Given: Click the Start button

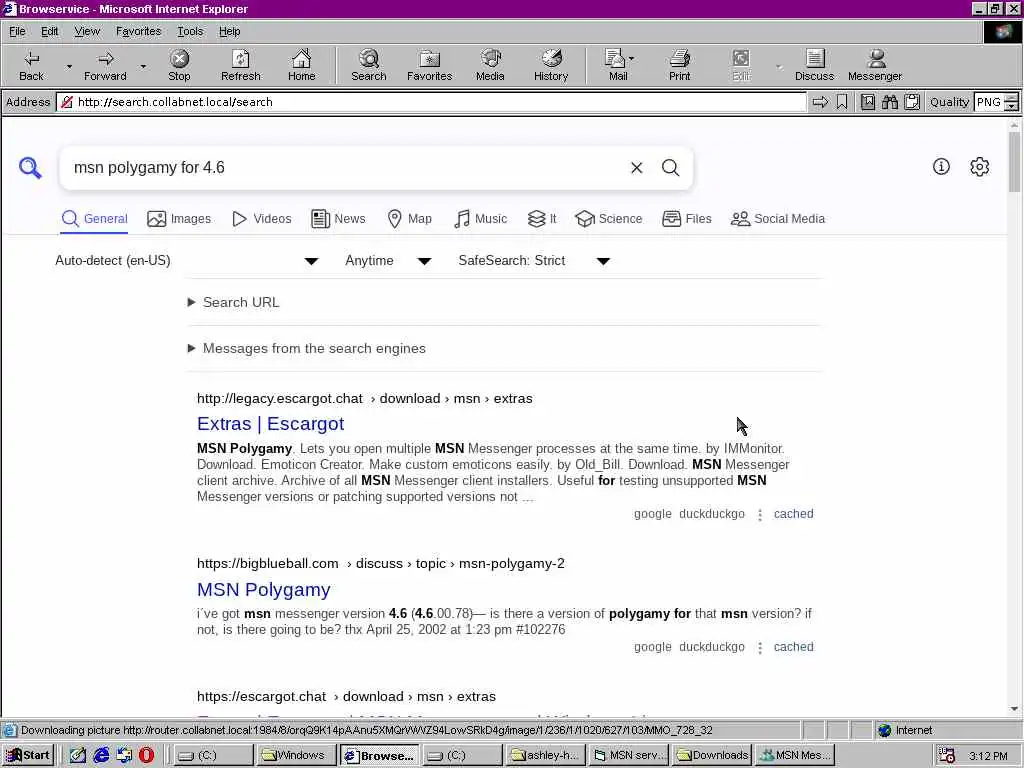Looking at the screenshot, I should click(x=28, y=756).
